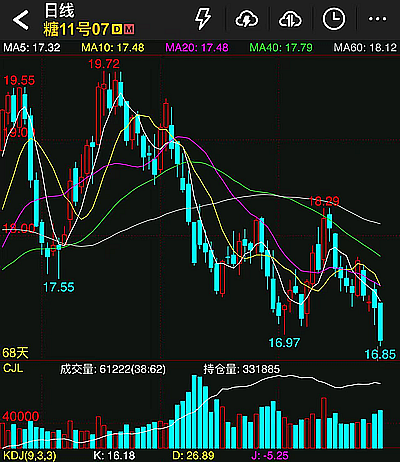Open the cloud chart sync icon
Image resolution: width=400 pixels, height=462 pixels.
[290, 19]
